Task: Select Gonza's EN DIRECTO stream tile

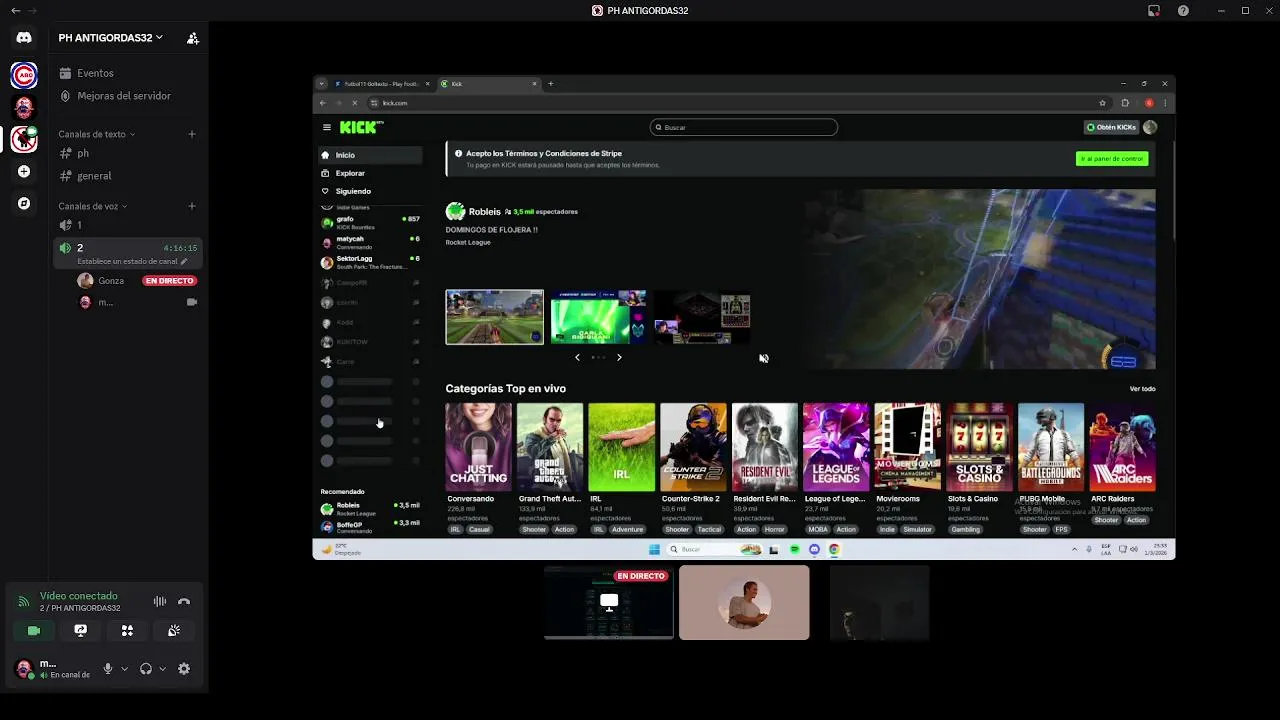Action: coord(609,602)
